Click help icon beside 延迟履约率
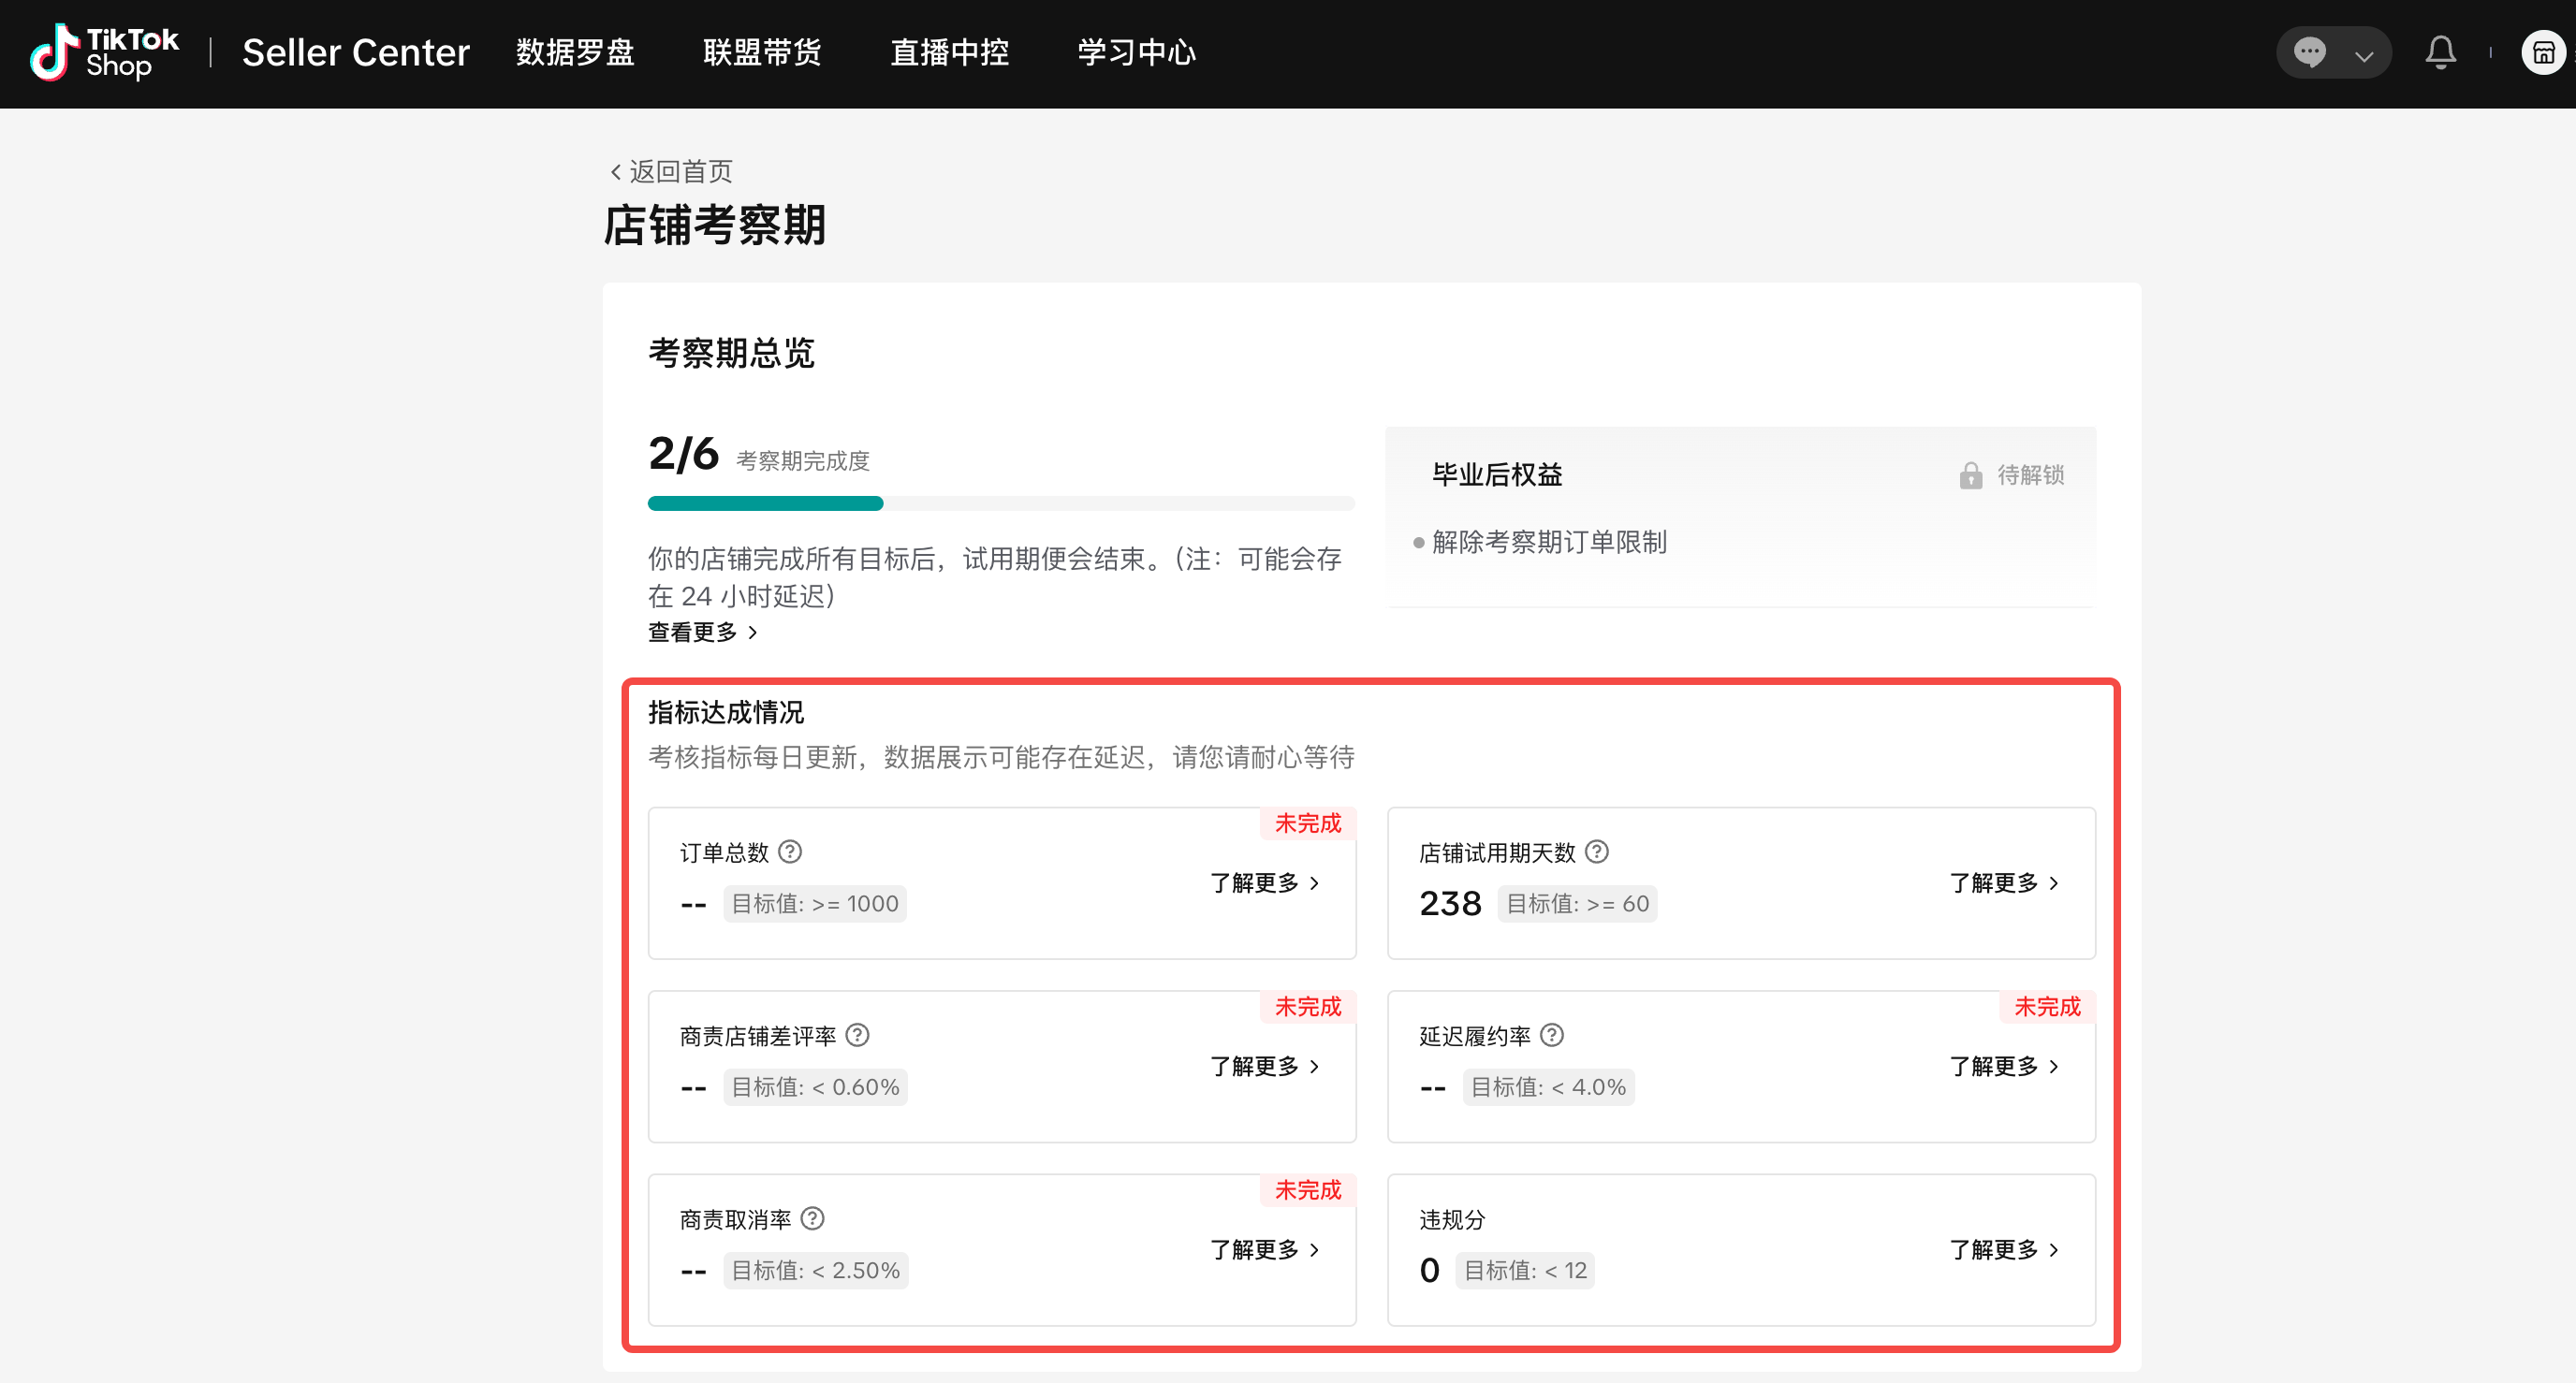The height and width of the screenshot is (1383, 2576). [1551, 1035]
